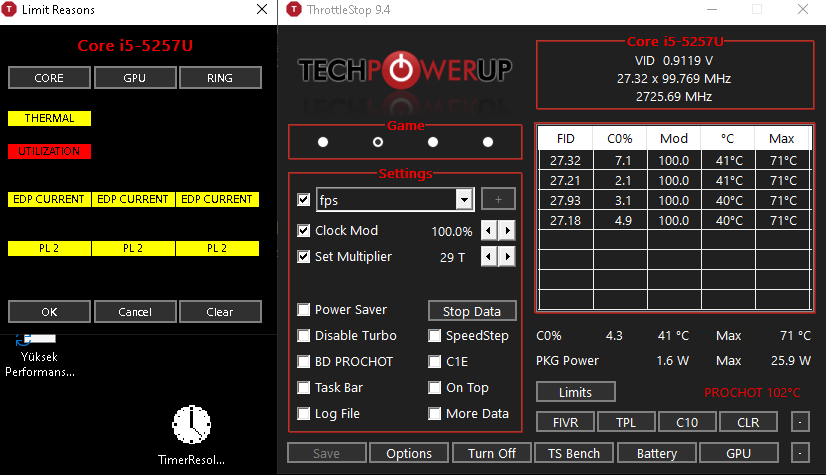Image resolution: width=826 pixels, height=475 pixels.
Task: Decrease Clock Mod with left arrow
Action: (489, 231)
